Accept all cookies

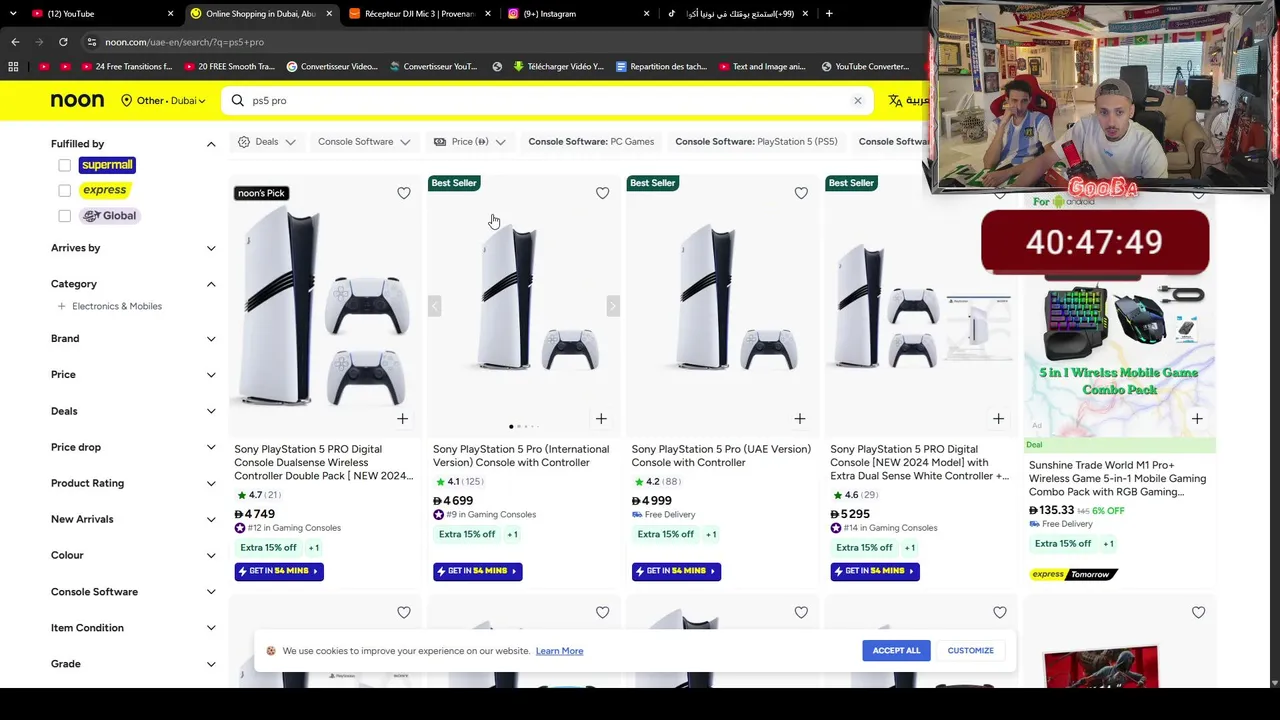pos(896,651)
